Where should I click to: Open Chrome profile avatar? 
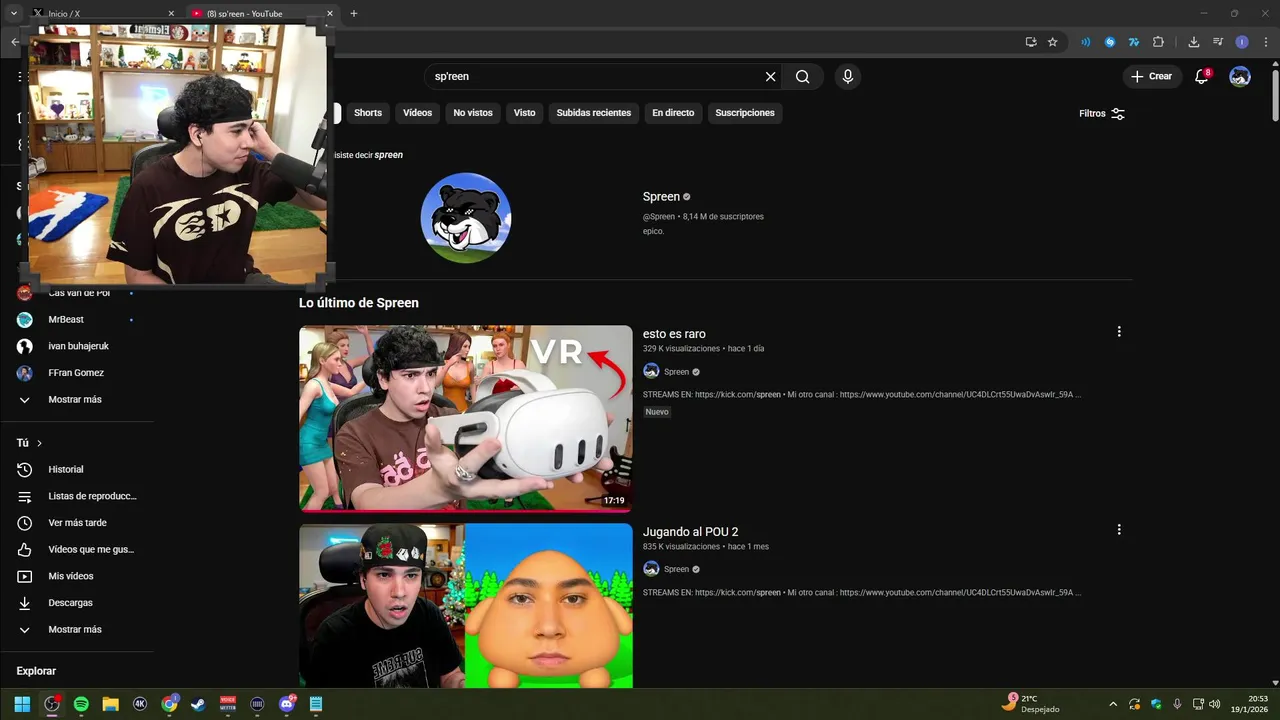1242,42
